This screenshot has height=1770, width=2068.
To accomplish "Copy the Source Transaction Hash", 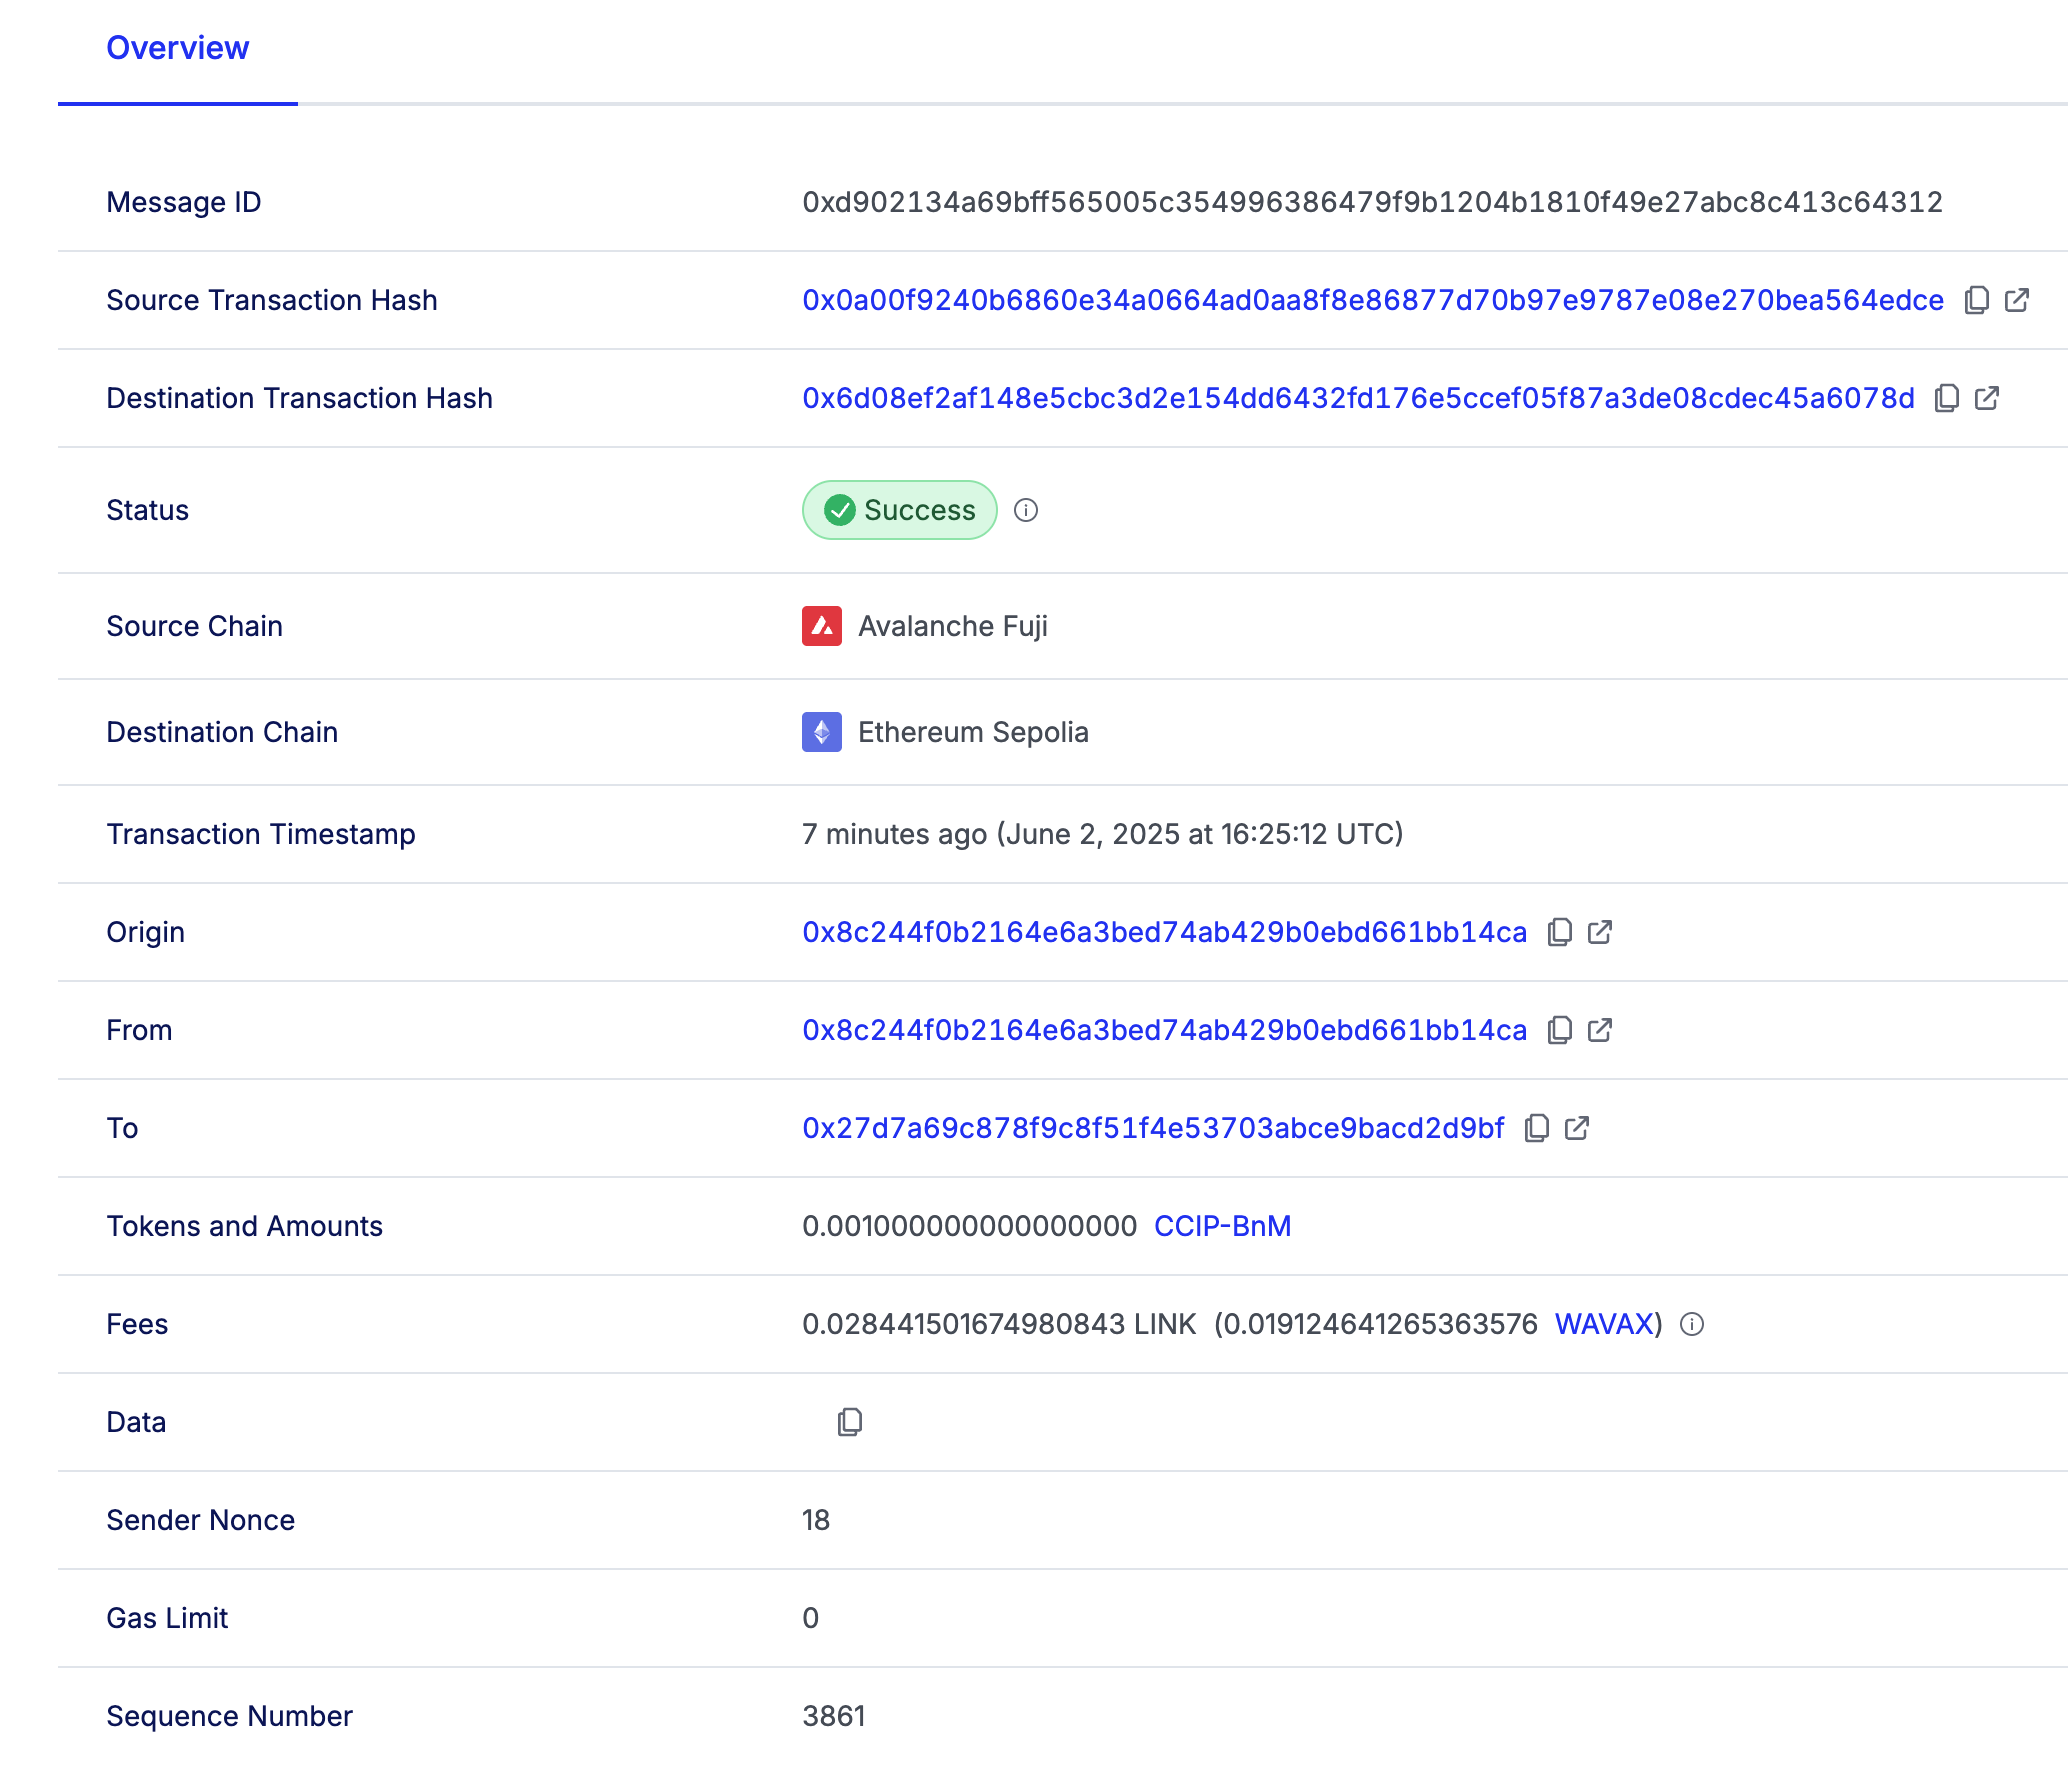I will [x=1976, y=299].
